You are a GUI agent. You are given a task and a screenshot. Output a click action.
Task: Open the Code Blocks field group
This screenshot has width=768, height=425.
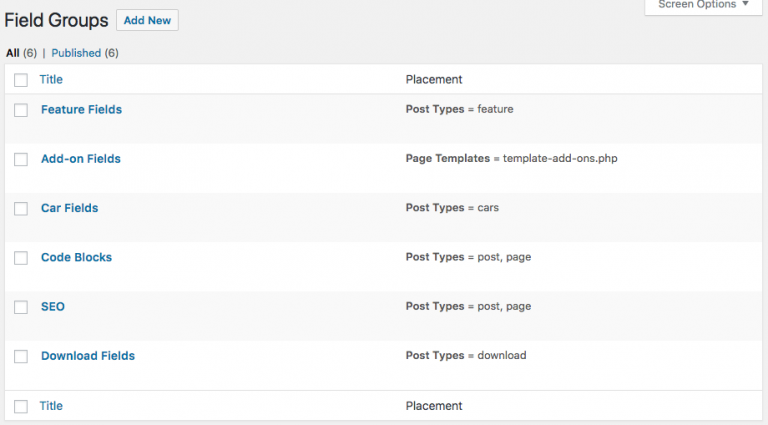76,257
